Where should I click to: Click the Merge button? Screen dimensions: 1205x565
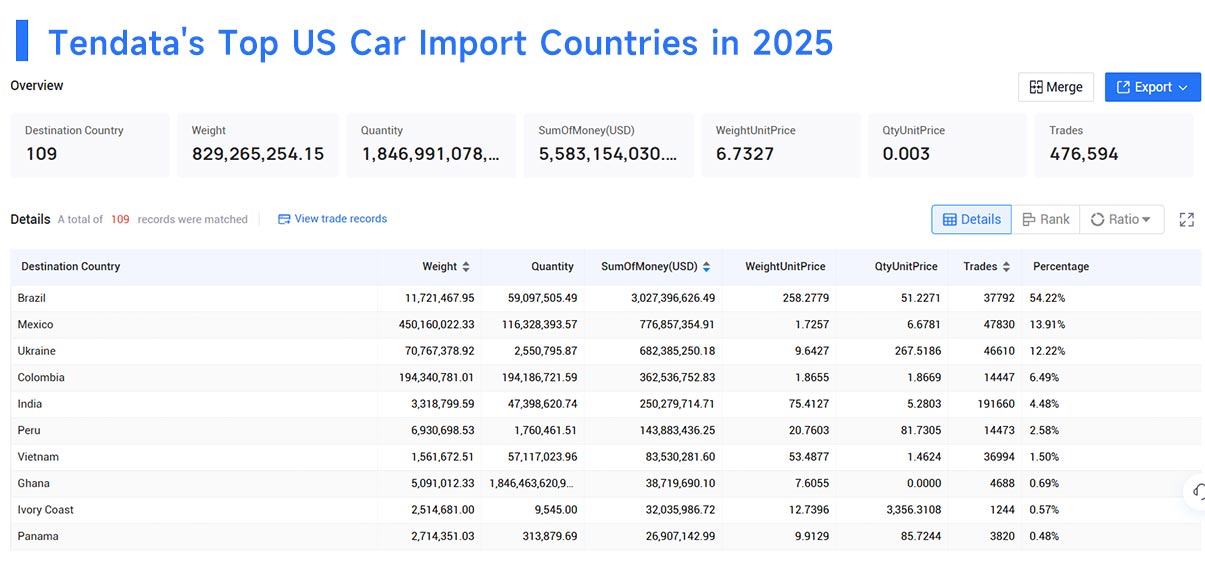coord(1056,87)
